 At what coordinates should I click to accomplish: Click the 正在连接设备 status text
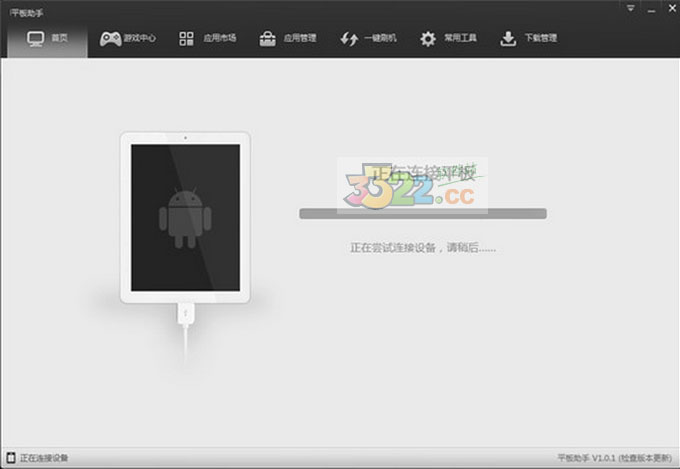tap(44, 458)
